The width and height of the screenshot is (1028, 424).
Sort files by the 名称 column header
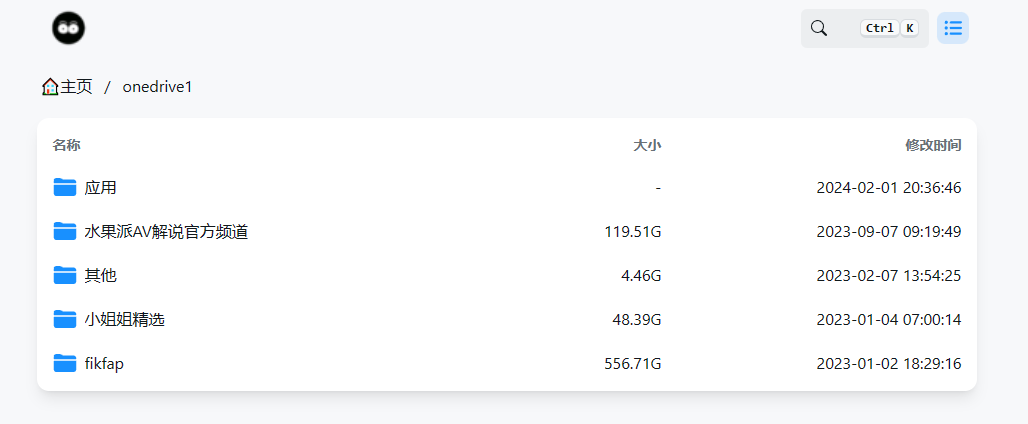pos(67,145)
